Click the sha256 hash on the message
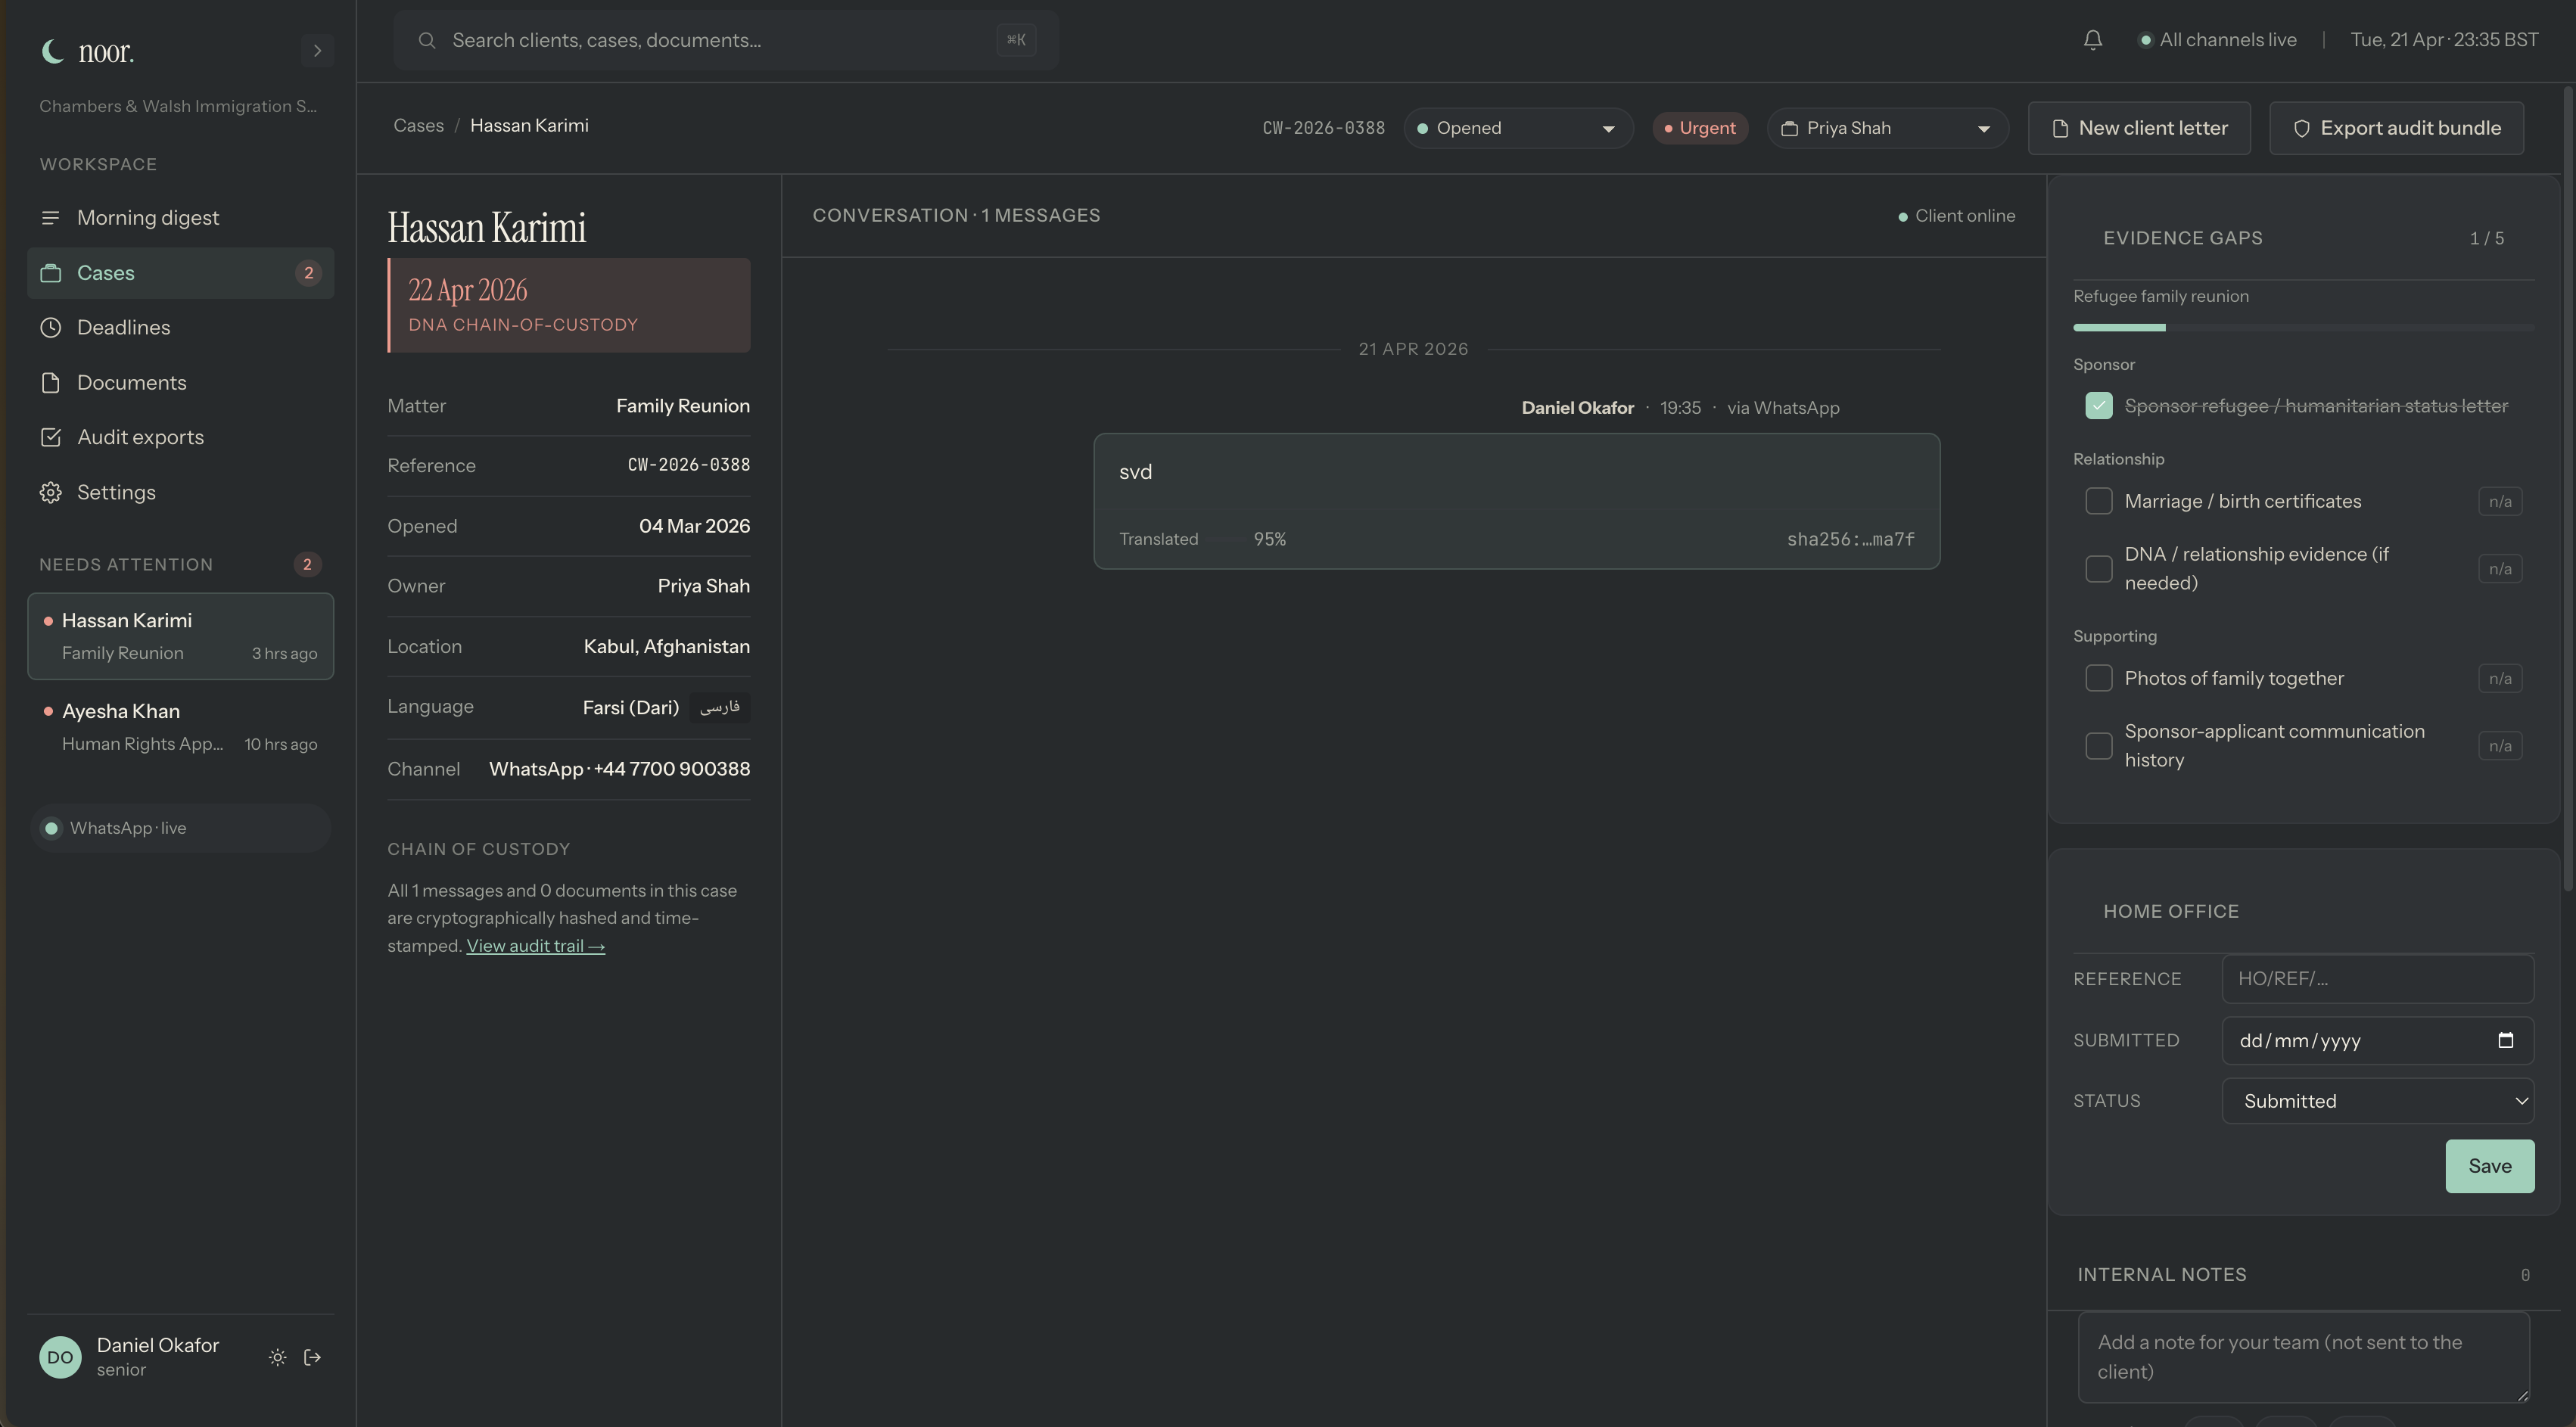 [1850, 539]
